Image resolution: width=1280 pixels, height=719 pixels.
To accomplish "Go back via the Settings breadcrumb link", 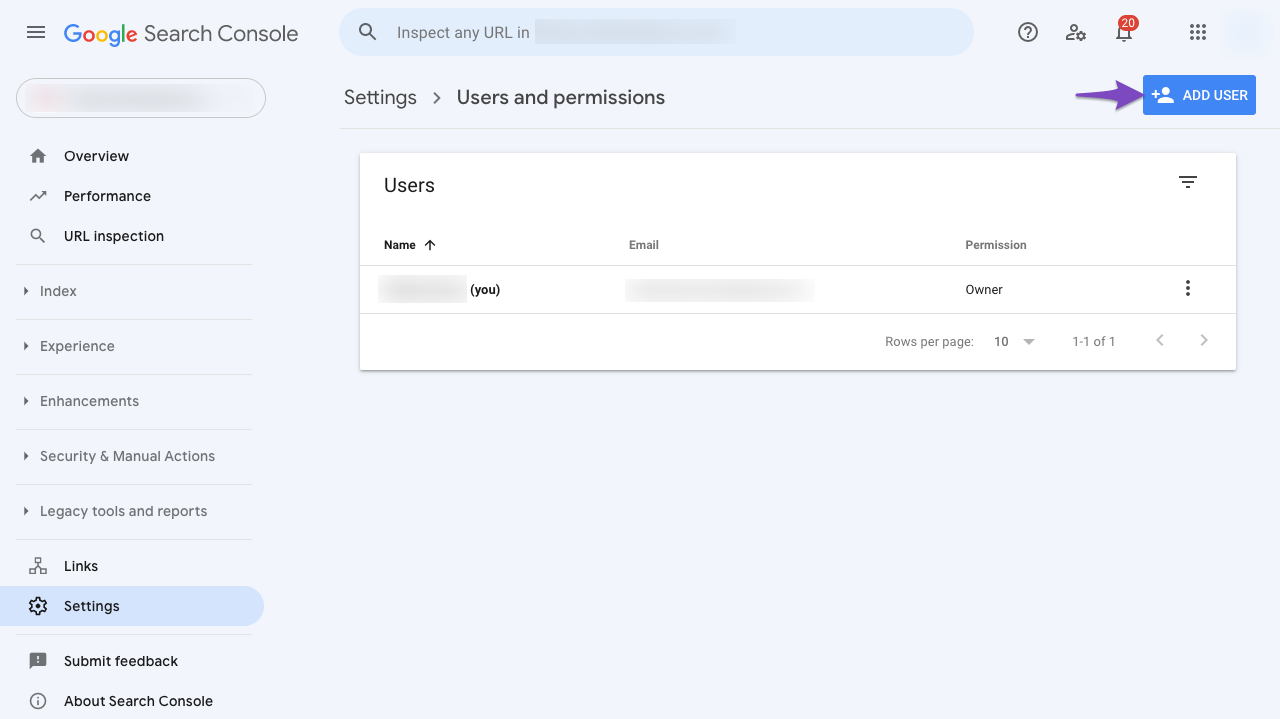I will point(380,97).
